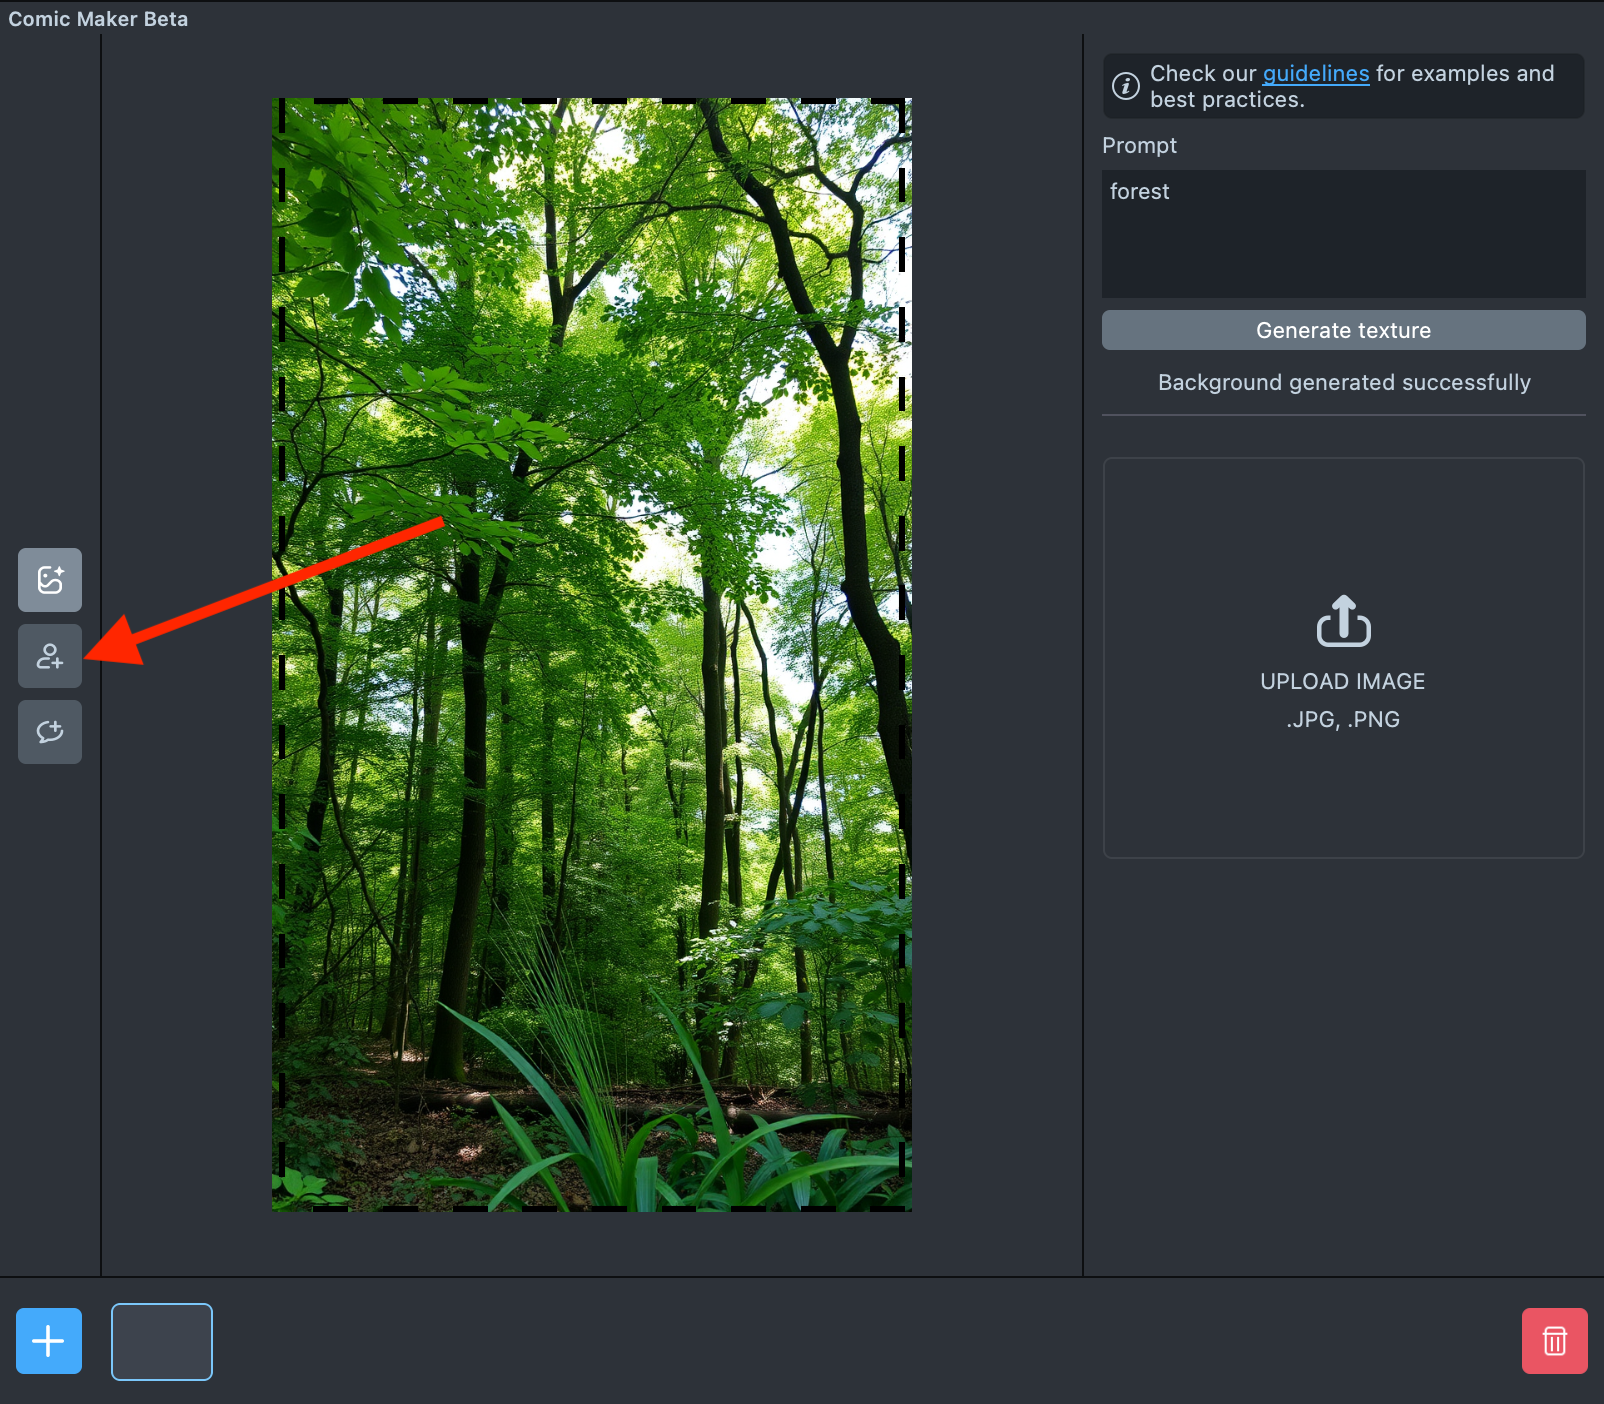Screen dimensions: 1604x1404
Task: Click the add character icon
Action: [50, 656]
